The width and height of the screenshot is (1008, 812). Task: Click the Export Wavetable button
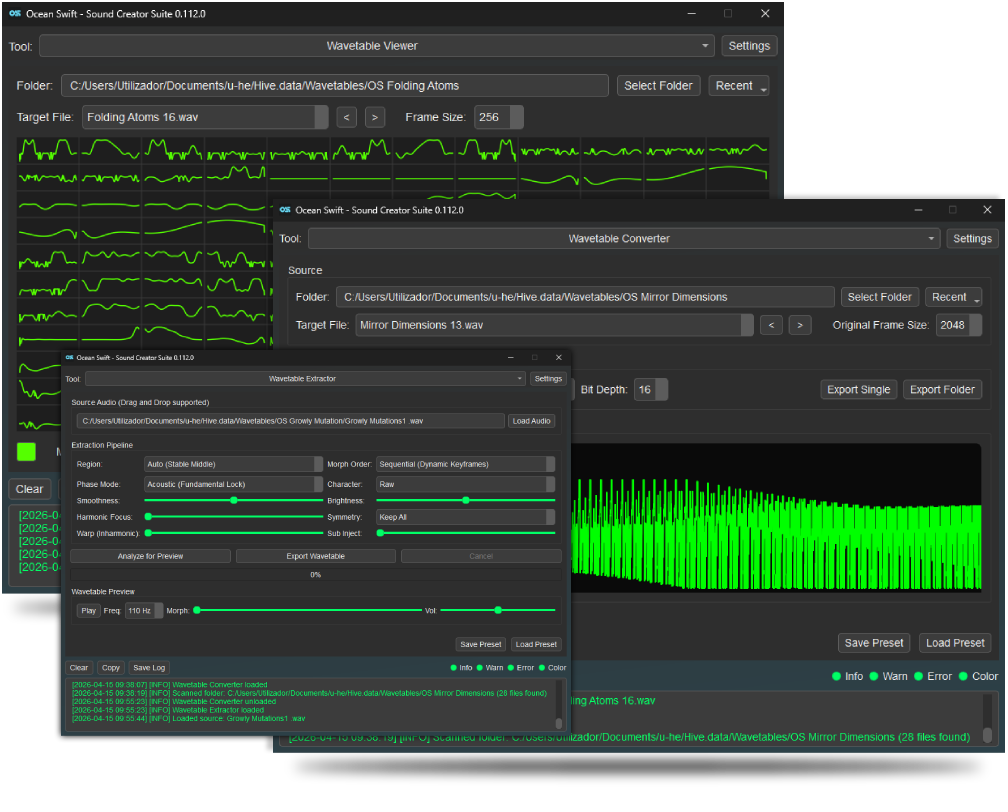click(315, 556)
